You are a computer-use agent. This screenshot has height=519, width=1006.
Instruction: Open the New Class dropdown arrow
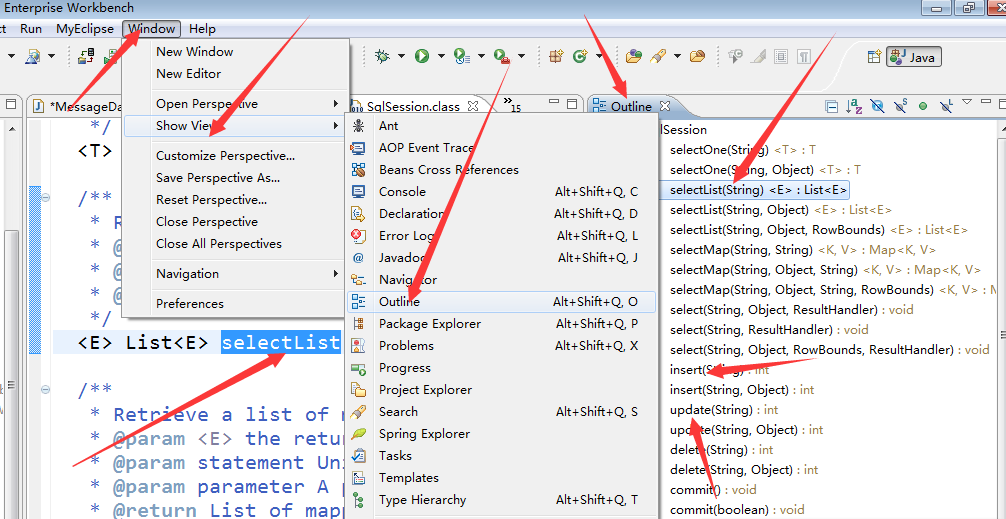point(599,56)
